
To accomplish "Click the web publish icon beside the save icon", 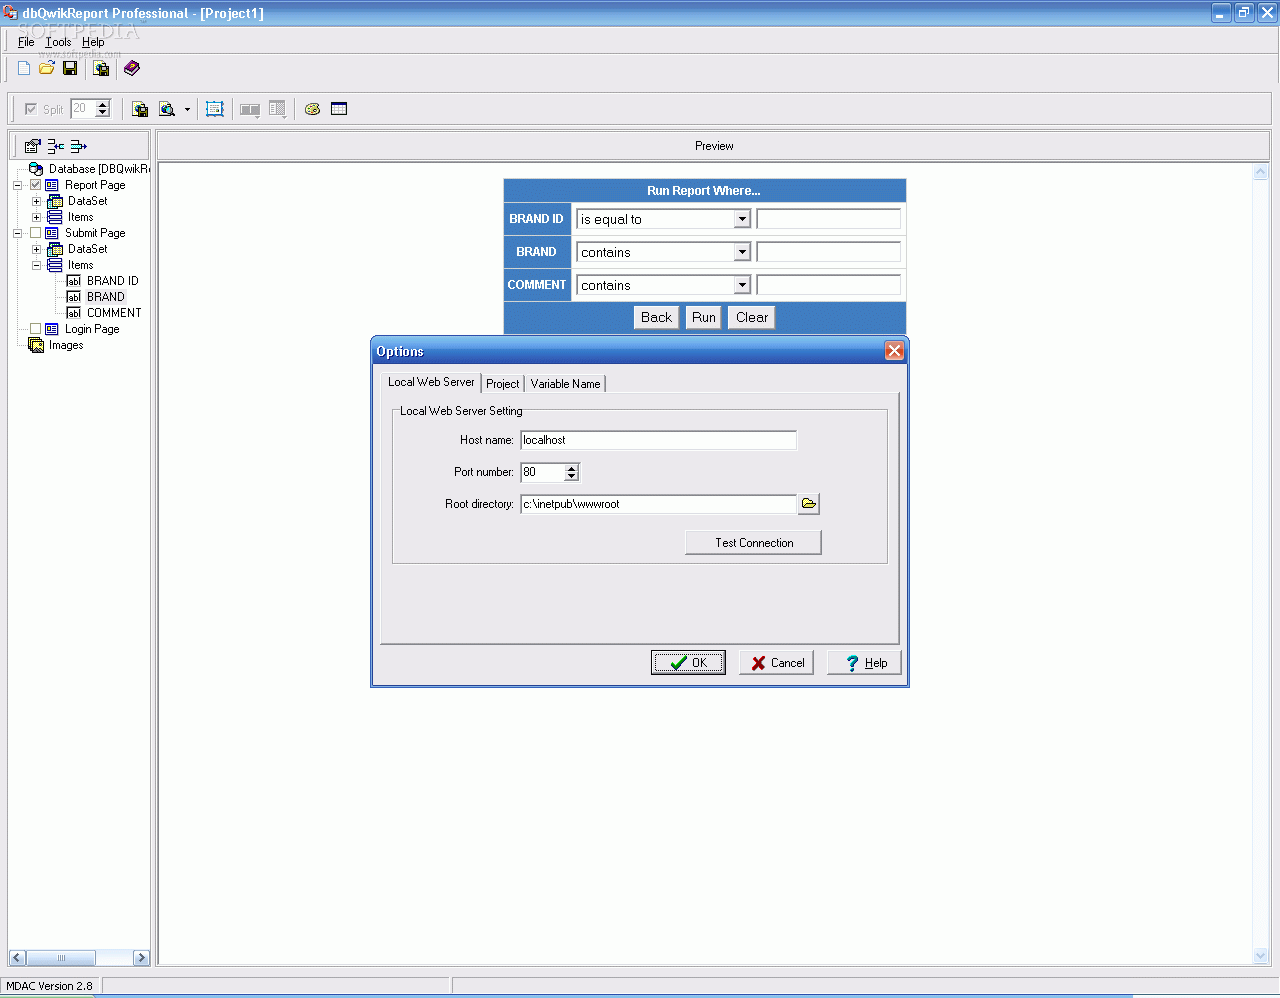I will click(x=101, y=68).
